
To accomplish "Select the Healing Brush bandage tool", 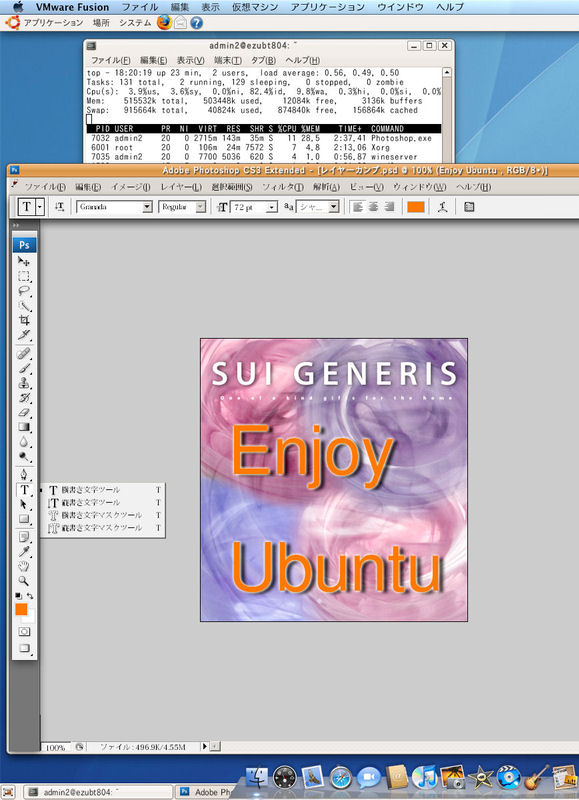I will [x=23, y=353].
